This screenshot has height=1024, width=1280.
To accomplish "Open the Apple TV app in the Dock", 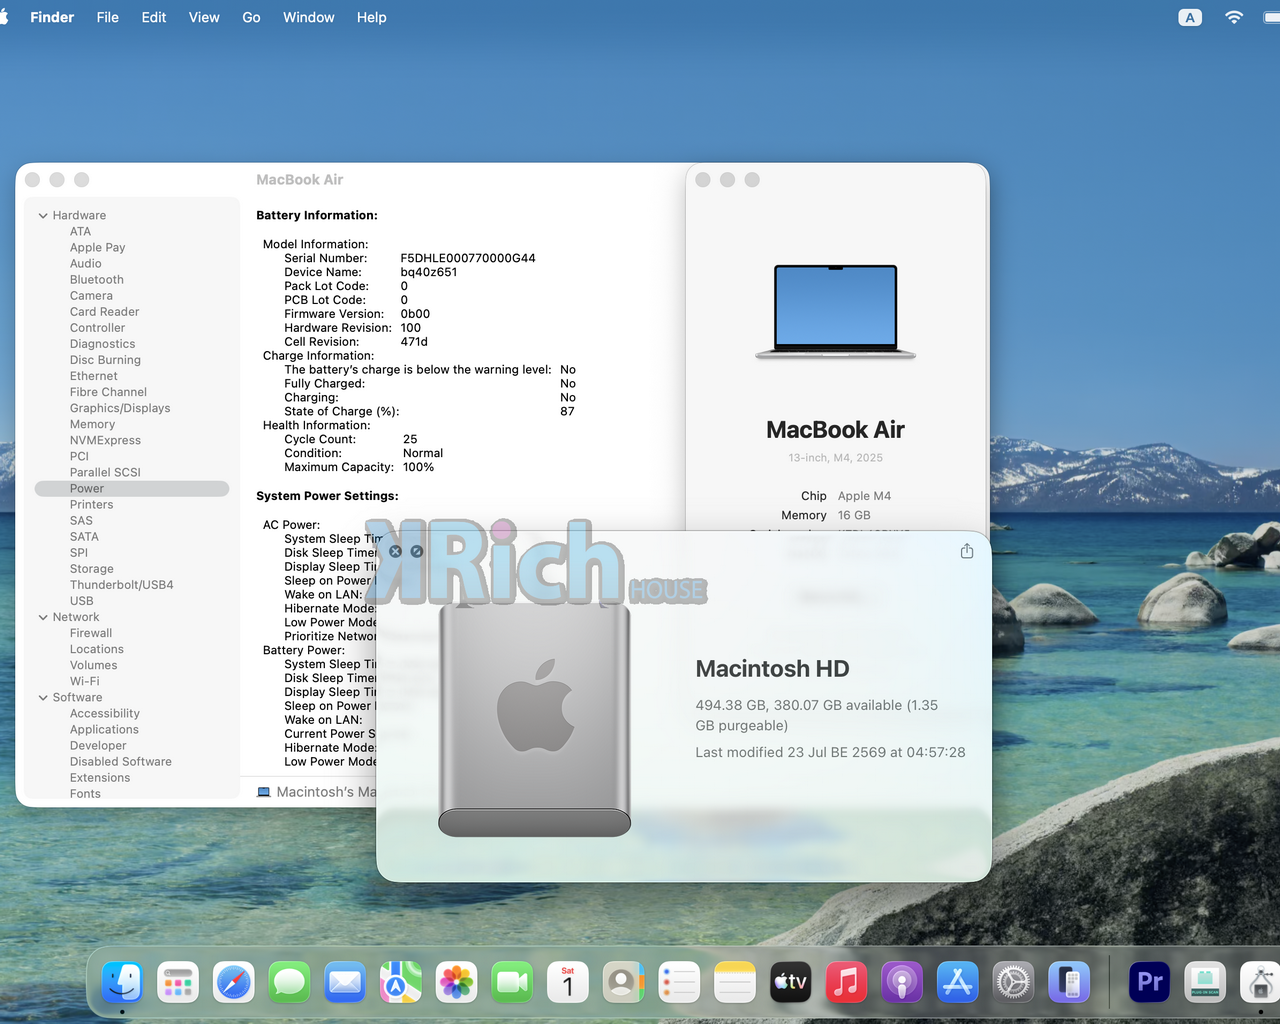I will pyautogui.click(x=790, y=983).
